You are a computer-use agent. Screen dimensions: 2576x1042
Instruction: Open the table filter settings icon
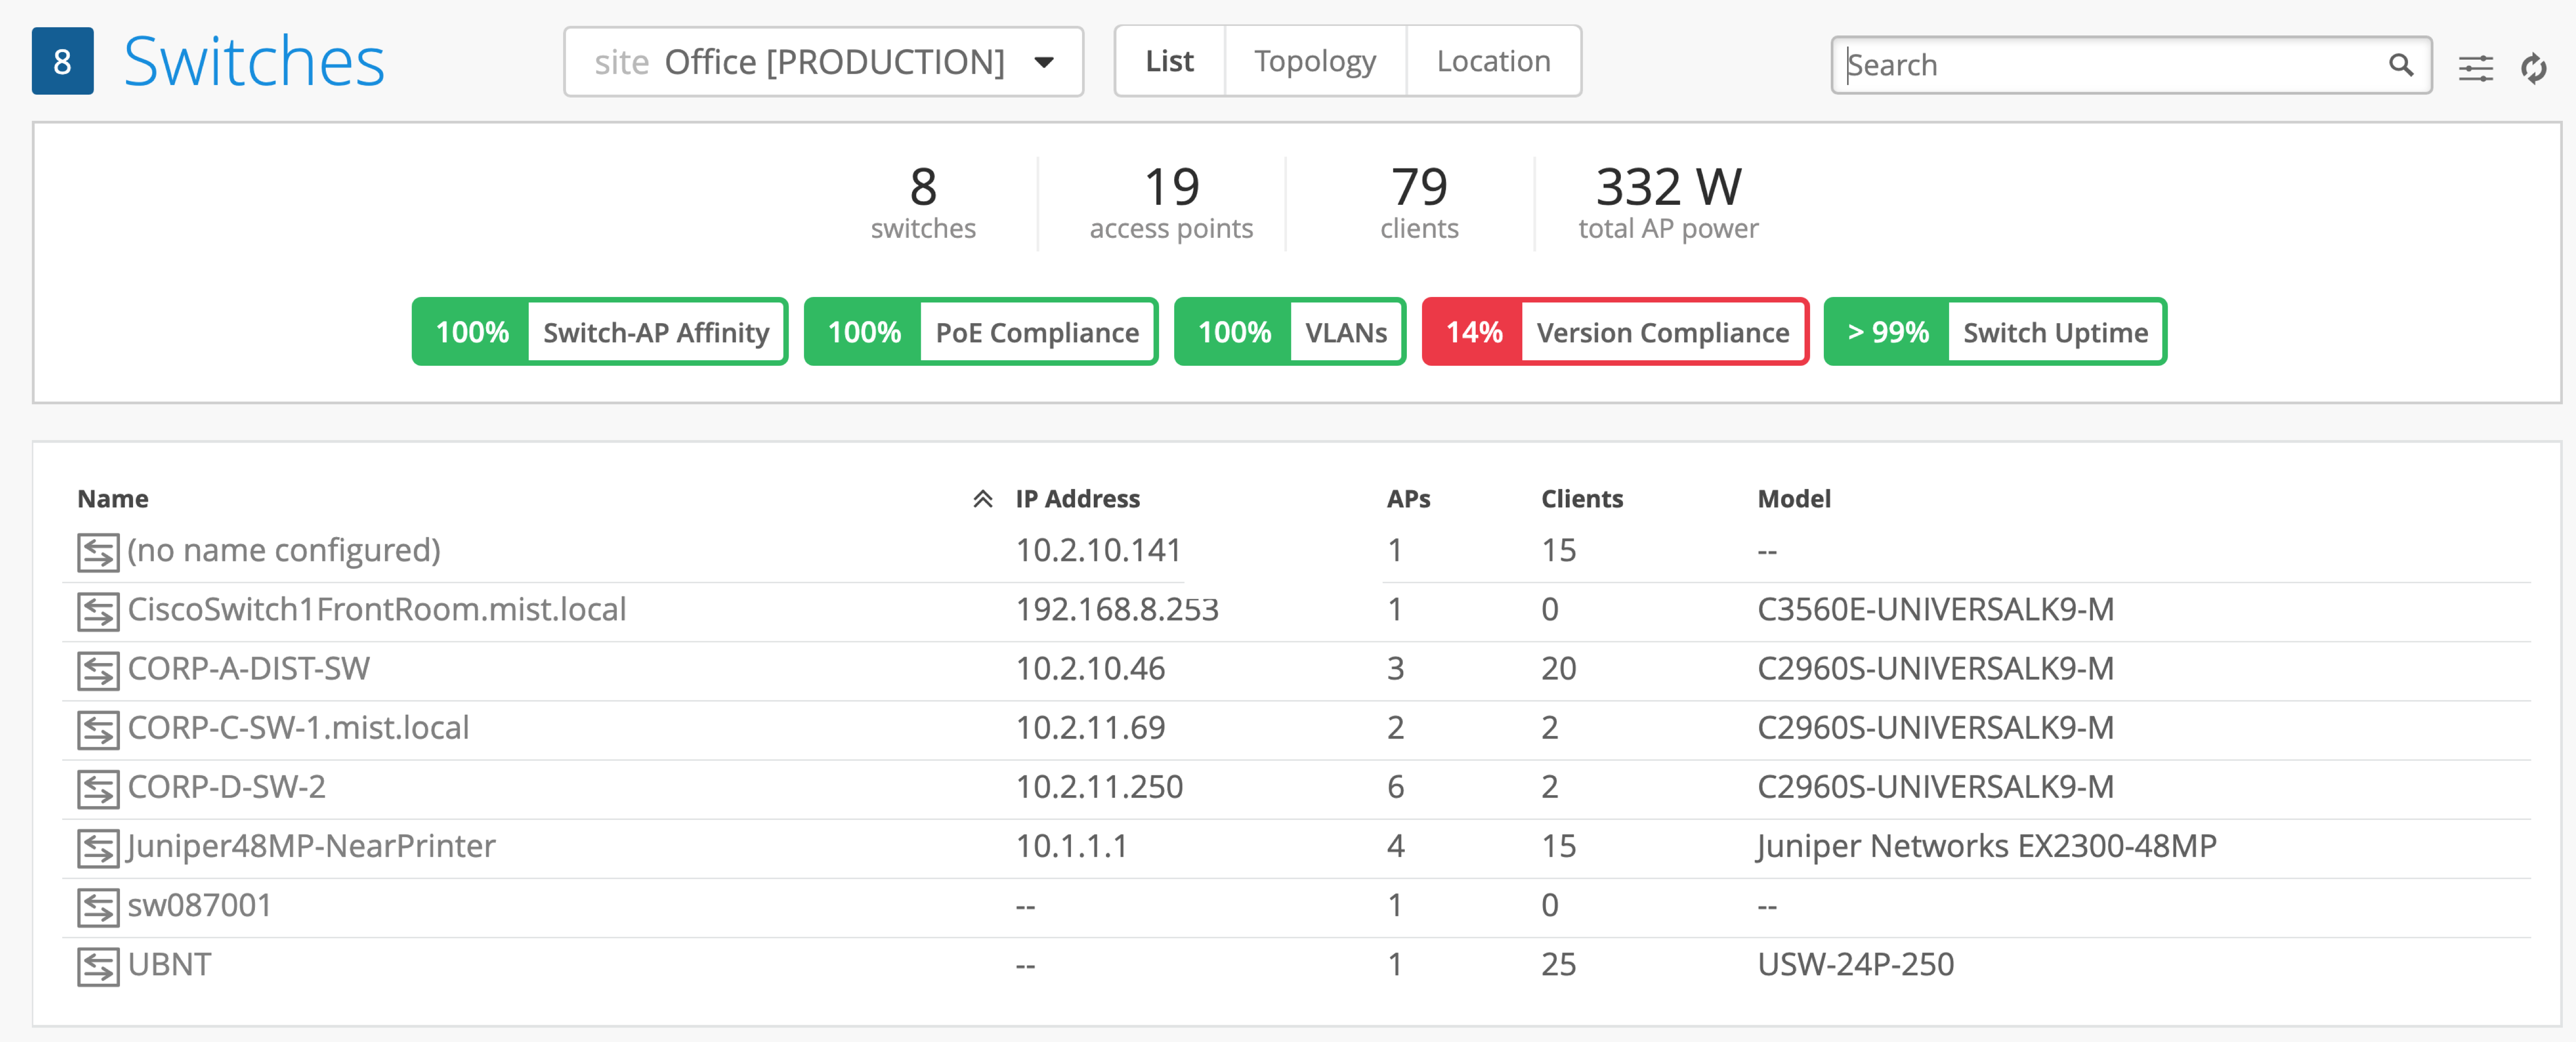pos(2475,68)
